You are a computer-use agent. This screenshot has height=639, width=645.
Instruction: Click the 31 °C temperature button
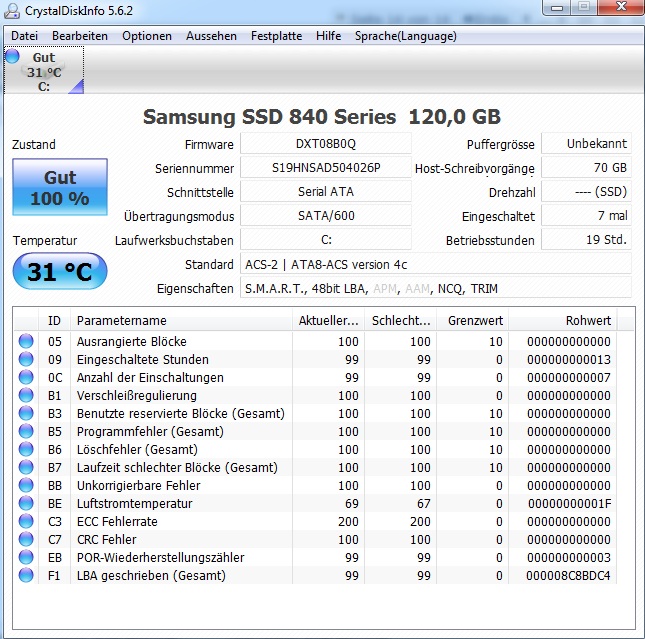(60, 272)
